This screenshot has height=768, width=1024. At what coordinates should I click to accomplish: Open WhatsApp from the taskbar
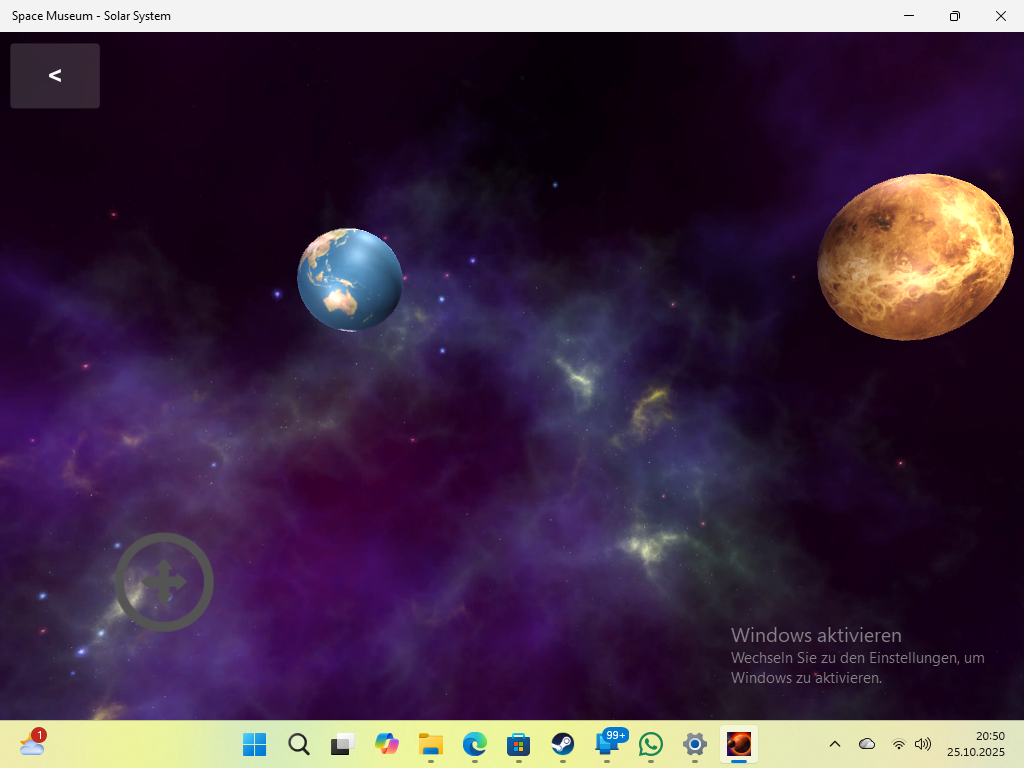pos(651,744)
